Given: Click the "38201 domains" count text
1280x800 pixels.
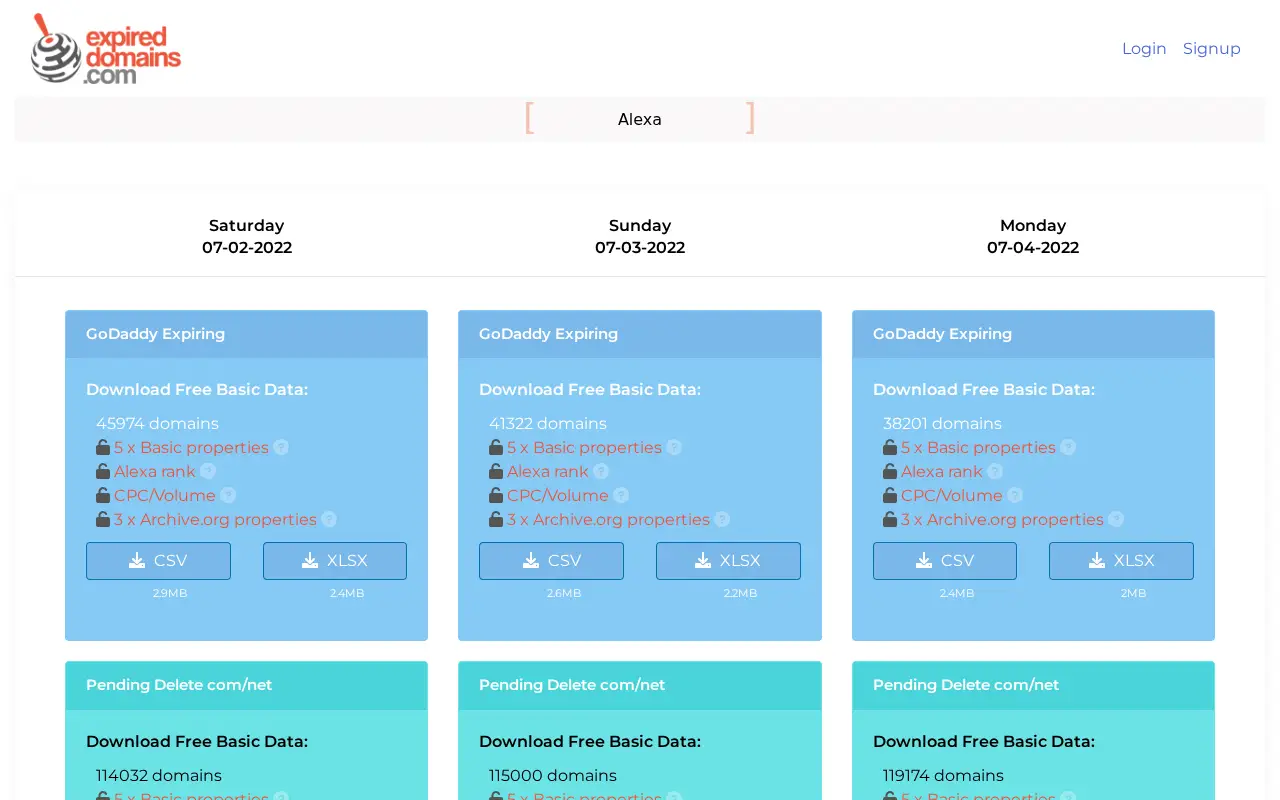Looking at the screenshot, I should click(942, 423).
